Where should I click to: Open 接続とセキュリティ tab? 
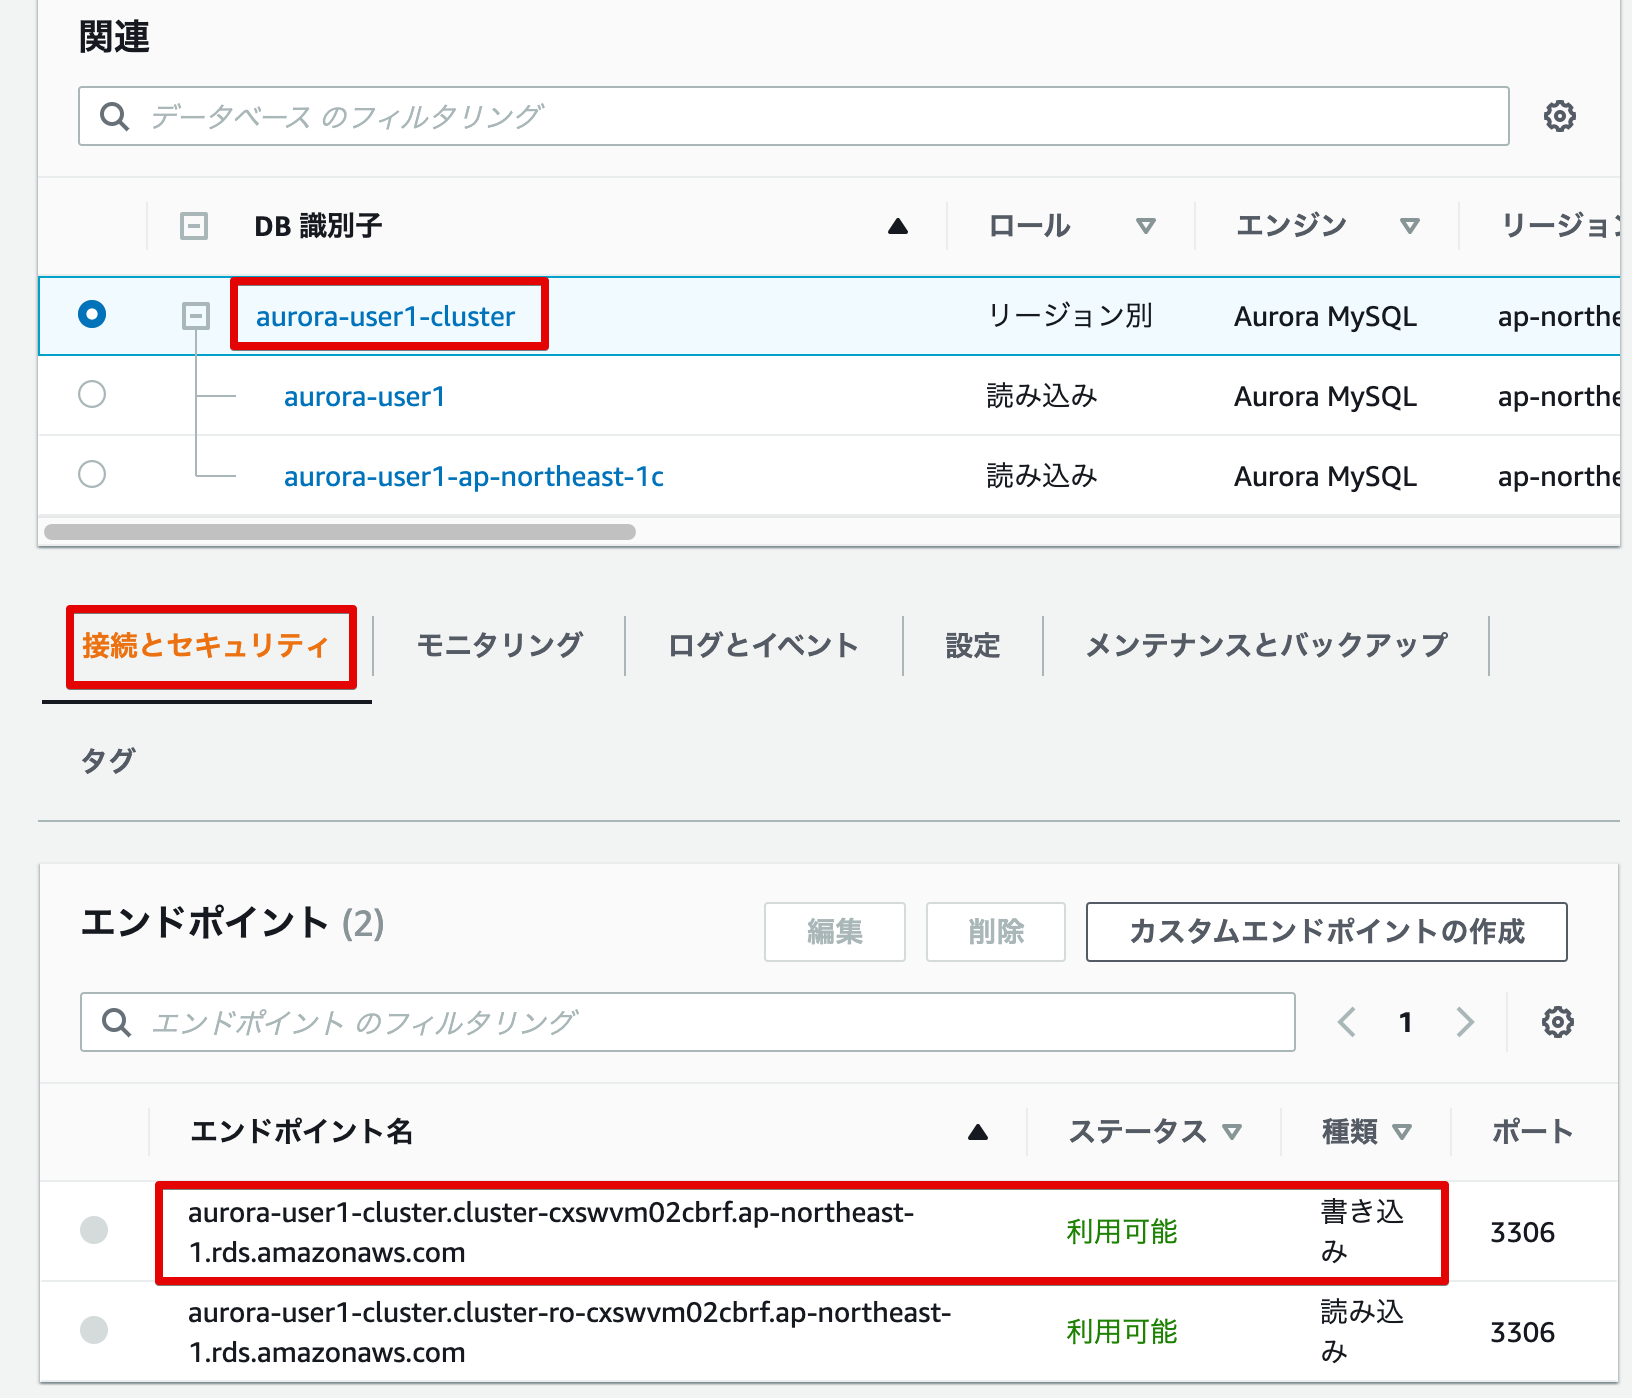click(206, 646)
